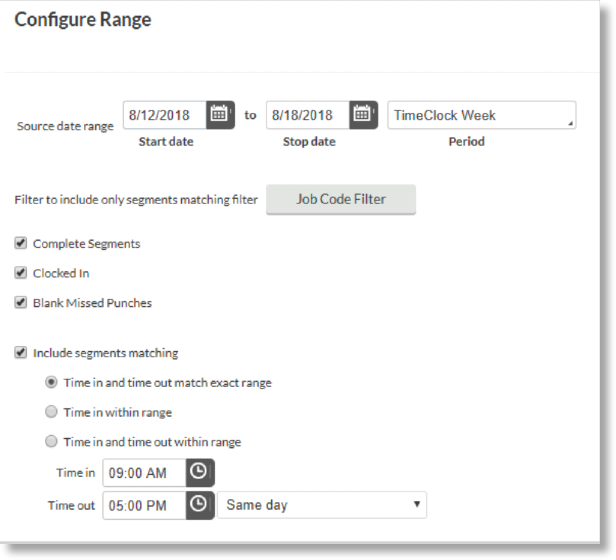This screenshot has height=560, width=616.
Task: Click the Stop date label
Action: click(x=309, y=141)
